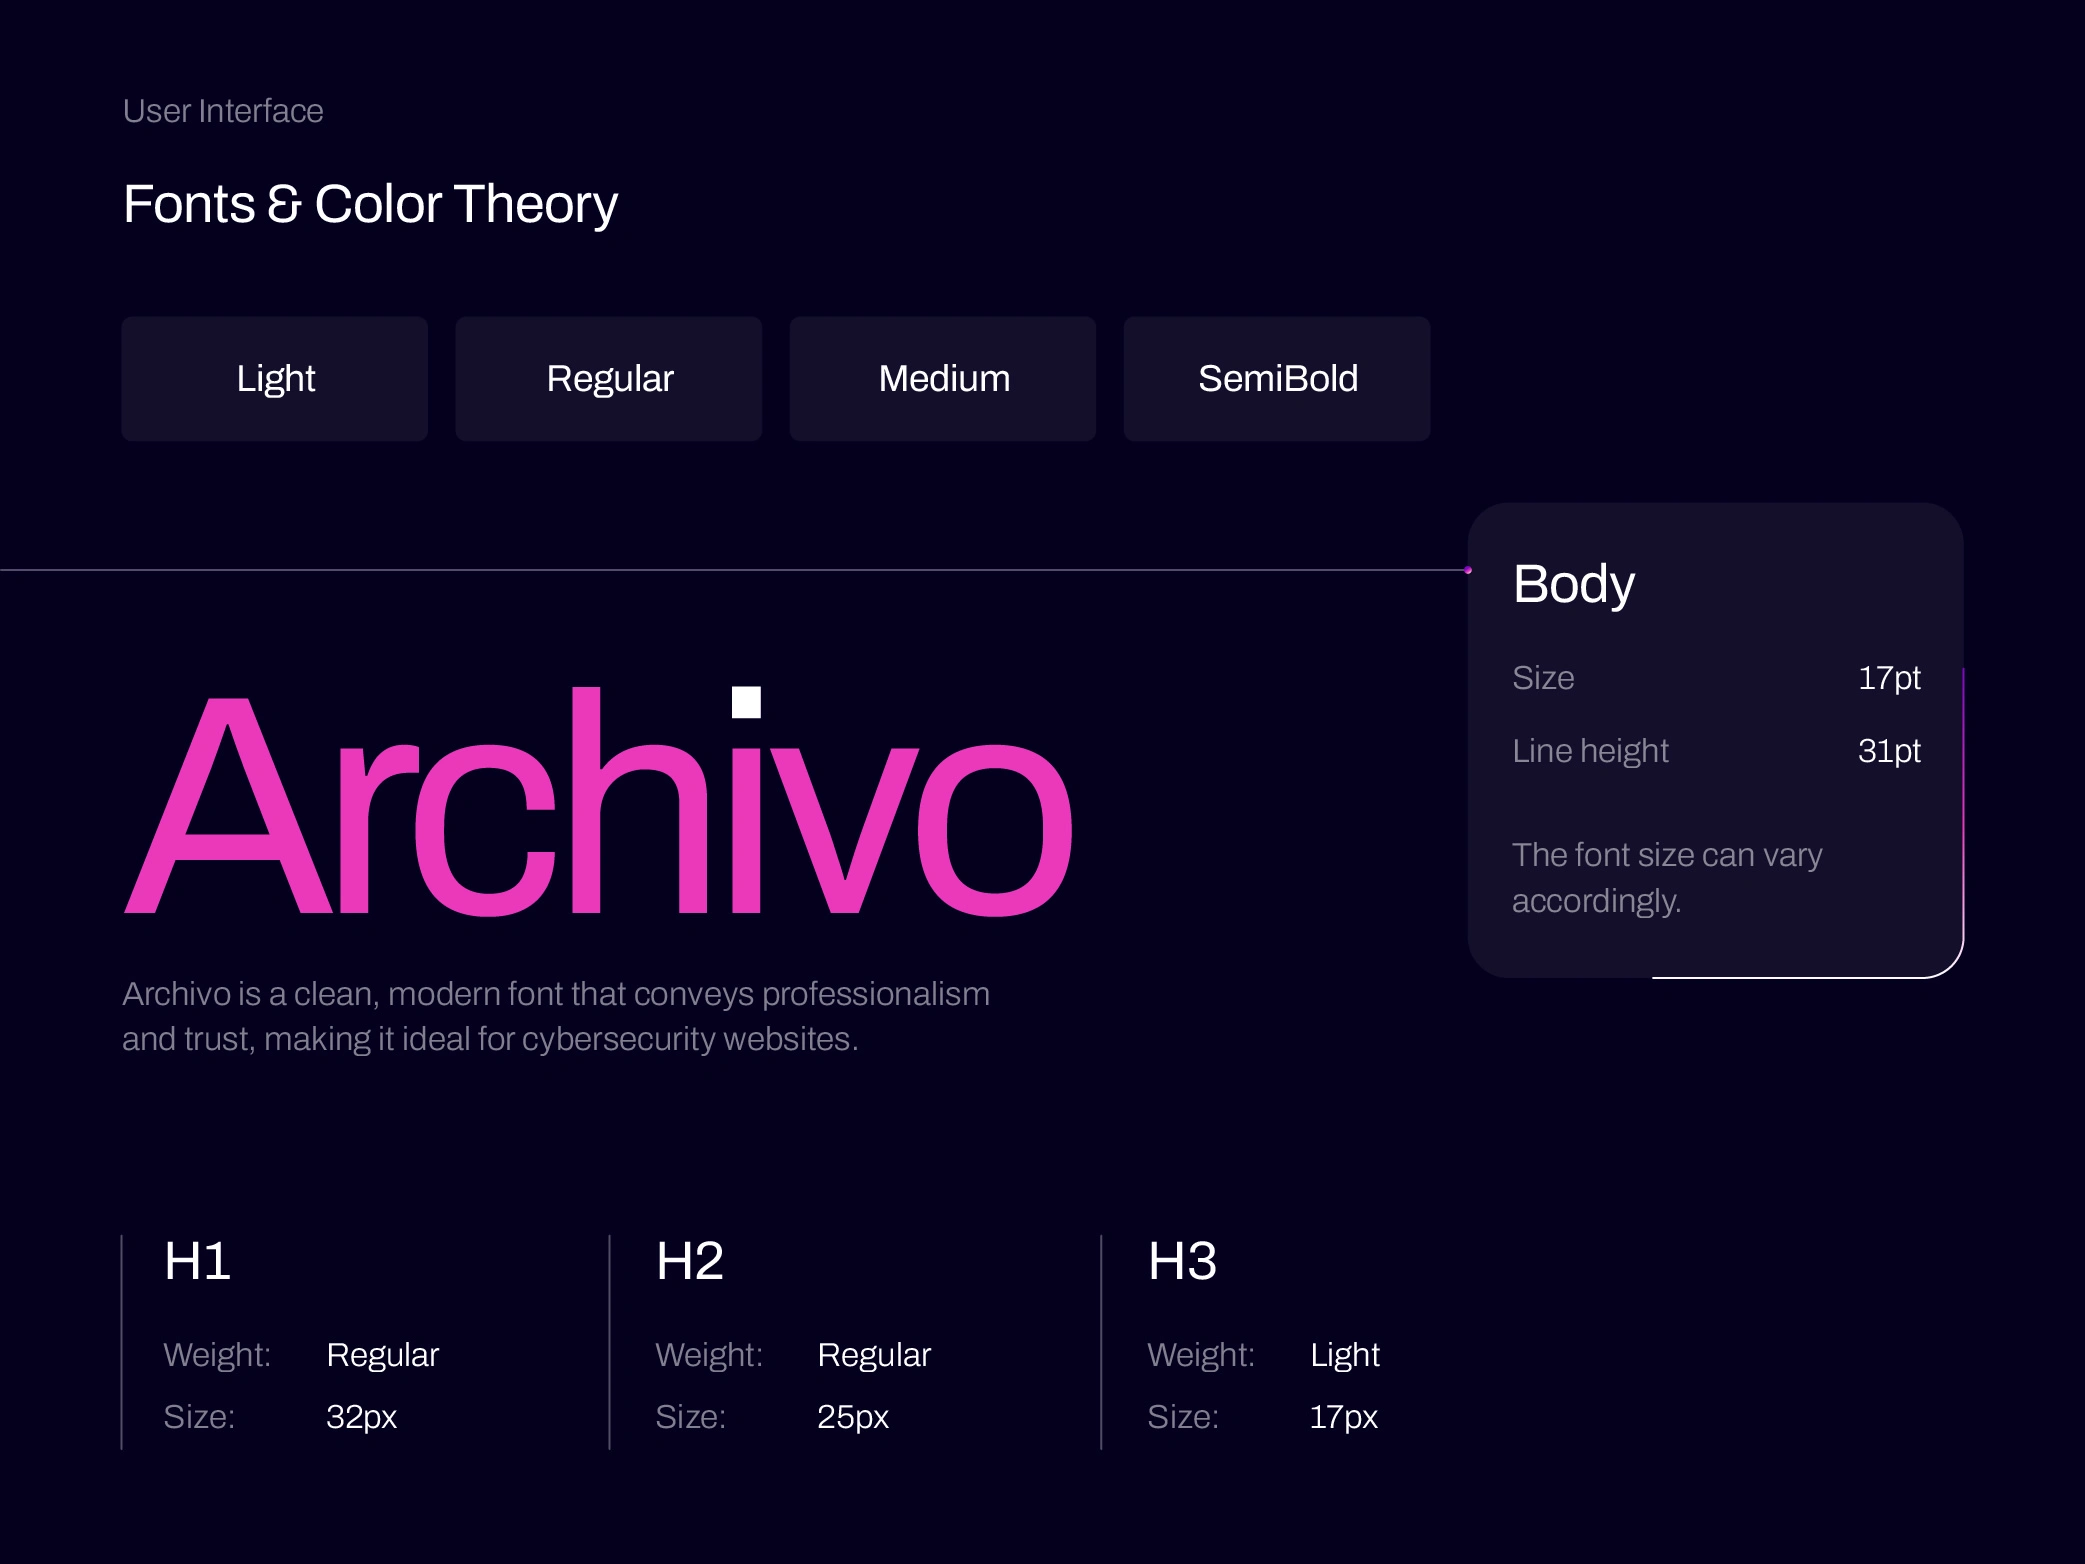
Task: Click the small pink dot on divider line
Action: pyautogui.click(x=1468, y=570)
